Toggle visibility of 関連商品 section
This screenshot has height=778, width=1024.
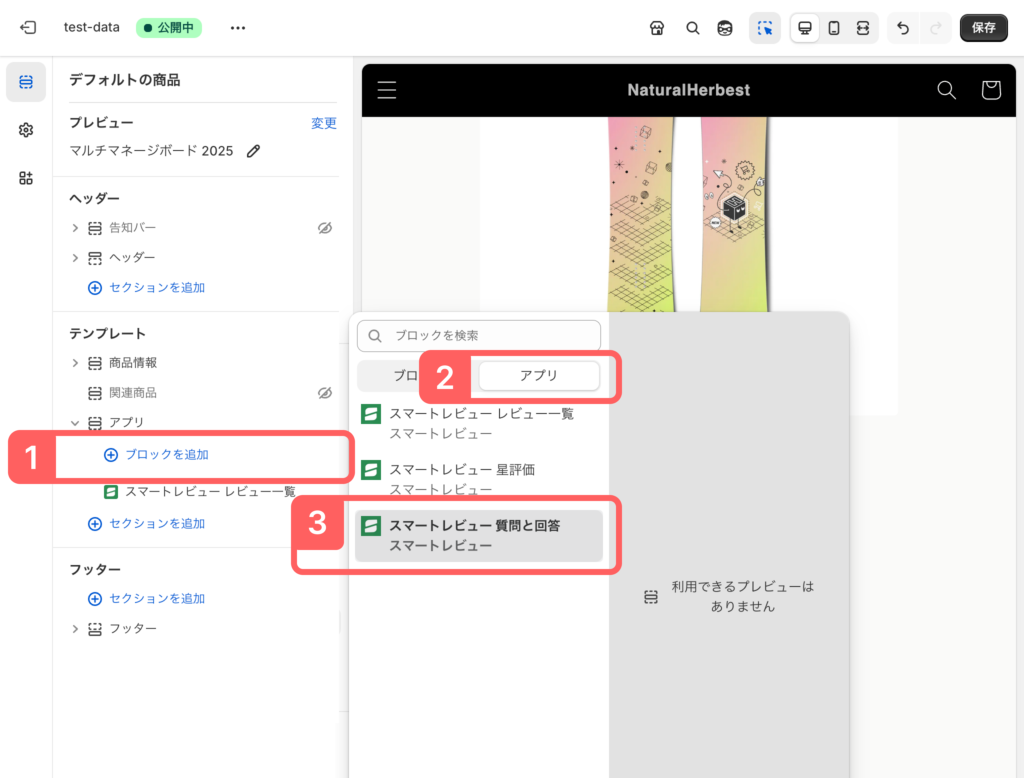point(324,393)
